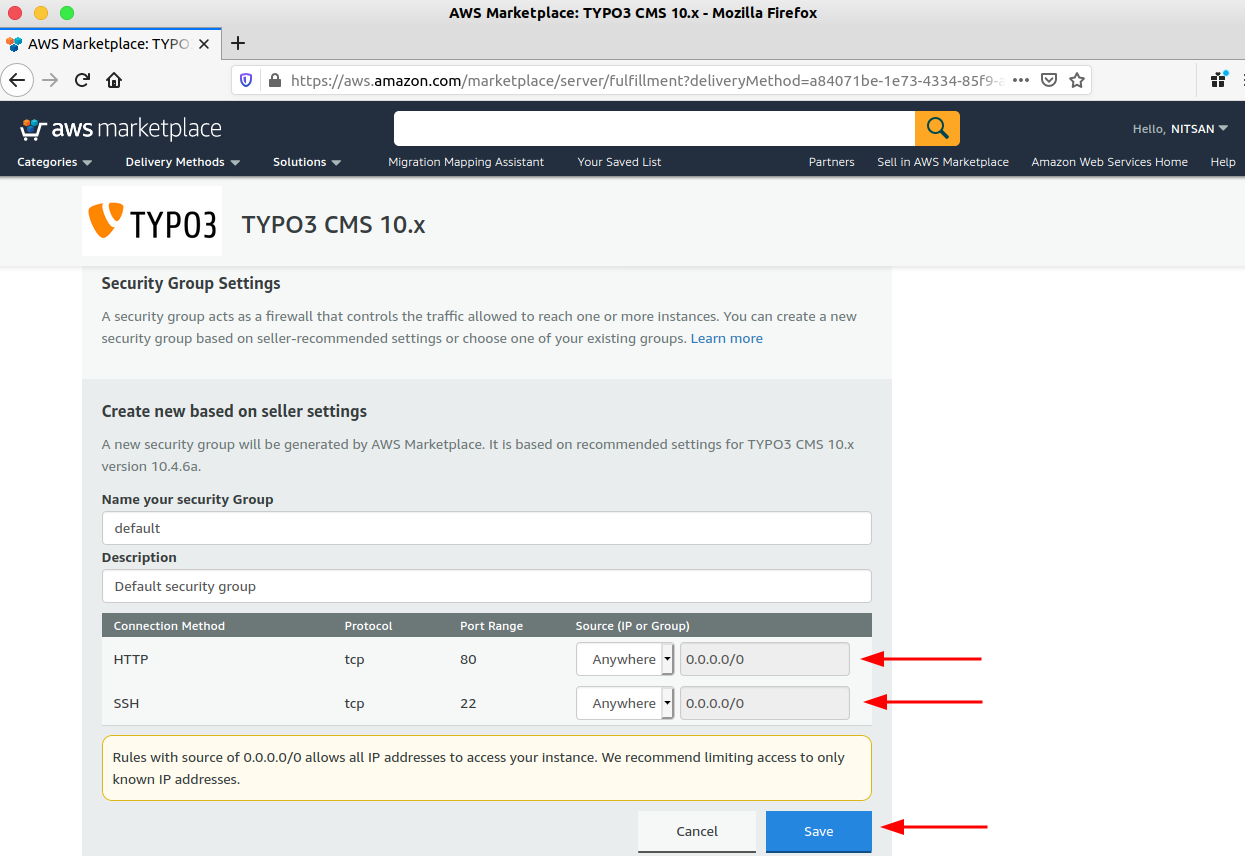Go to Partners page

click(832, 162)
